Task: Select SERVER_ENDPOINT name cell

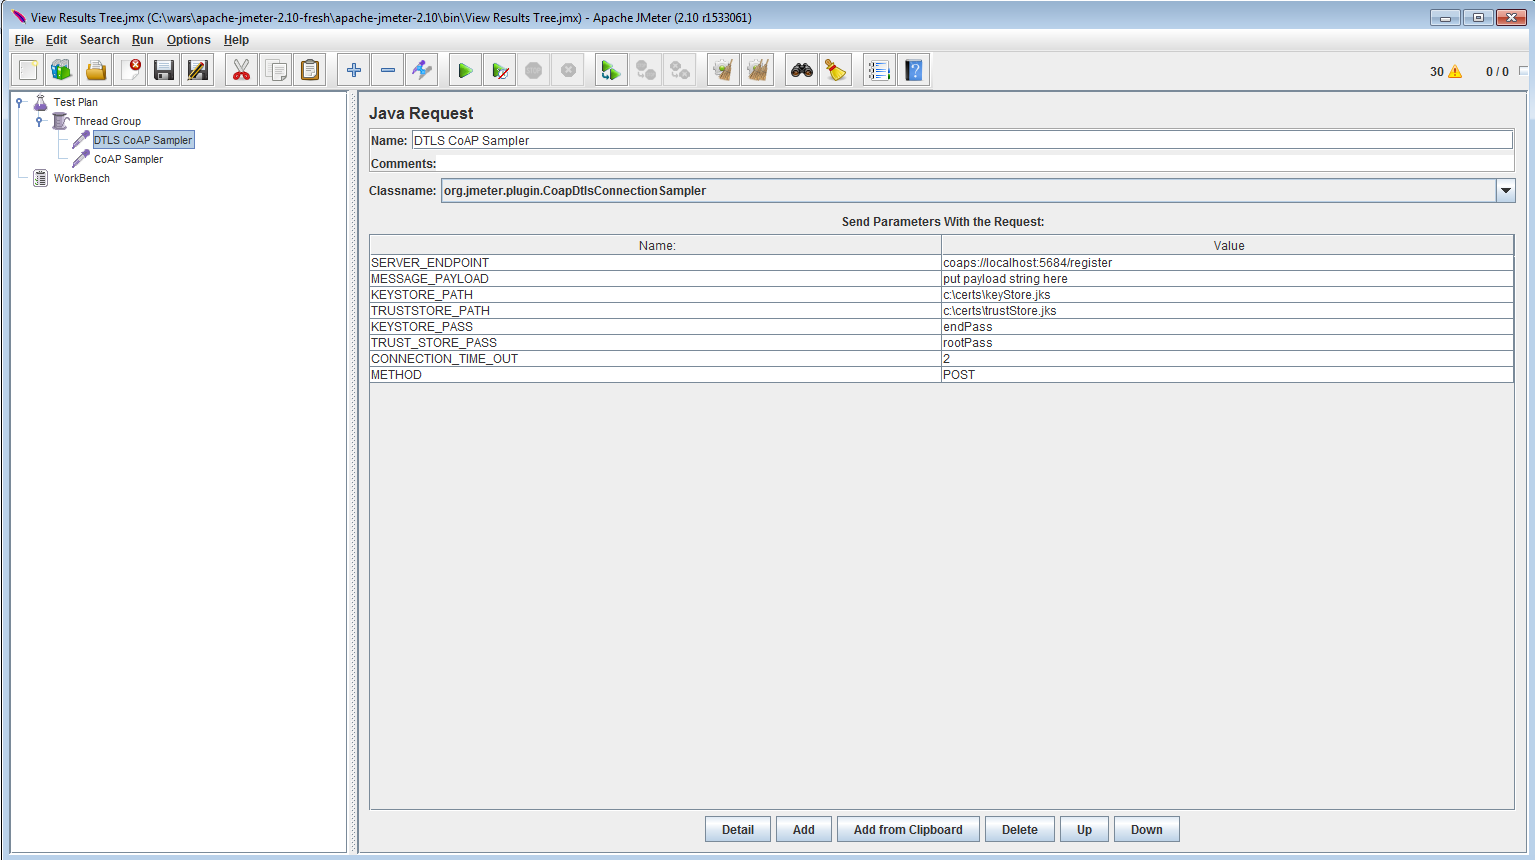Action: point(656,263)
